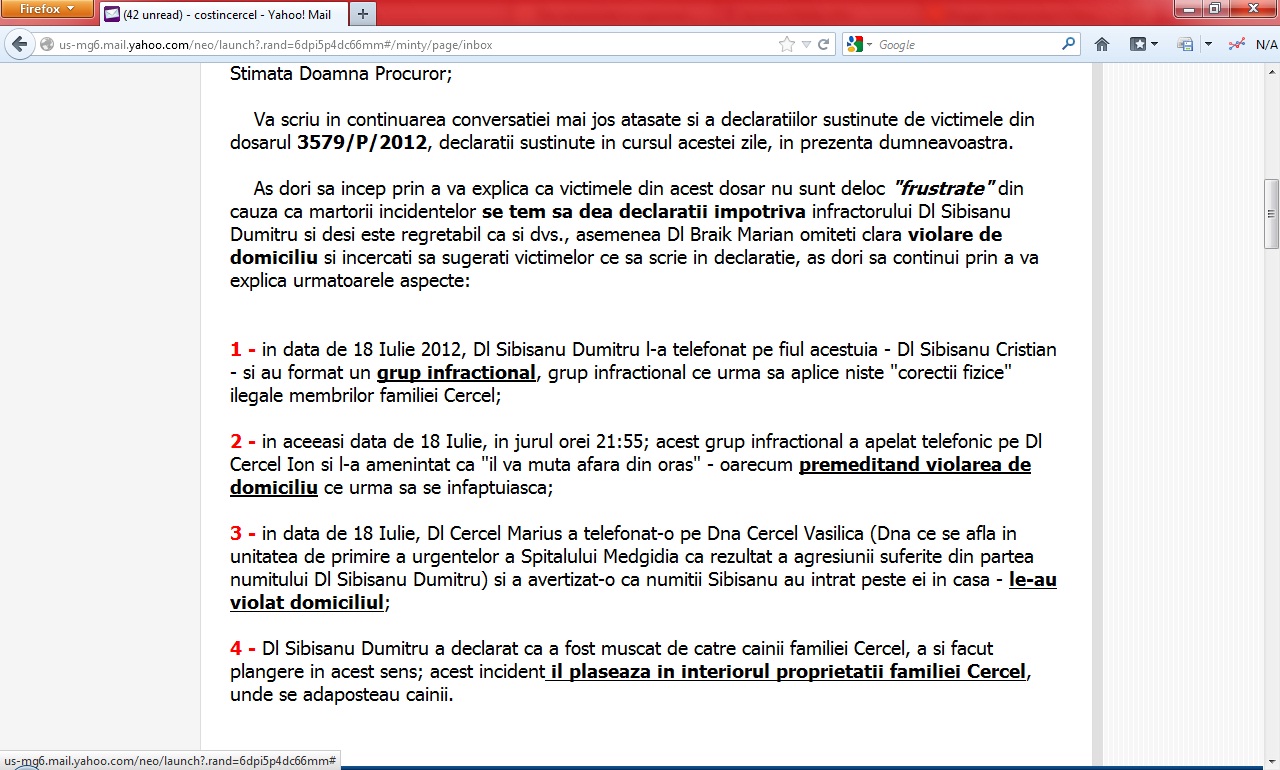Open the search engine selector dropdown
Image resolution: width=1280 pixels, height=770 pixels.
869,44
